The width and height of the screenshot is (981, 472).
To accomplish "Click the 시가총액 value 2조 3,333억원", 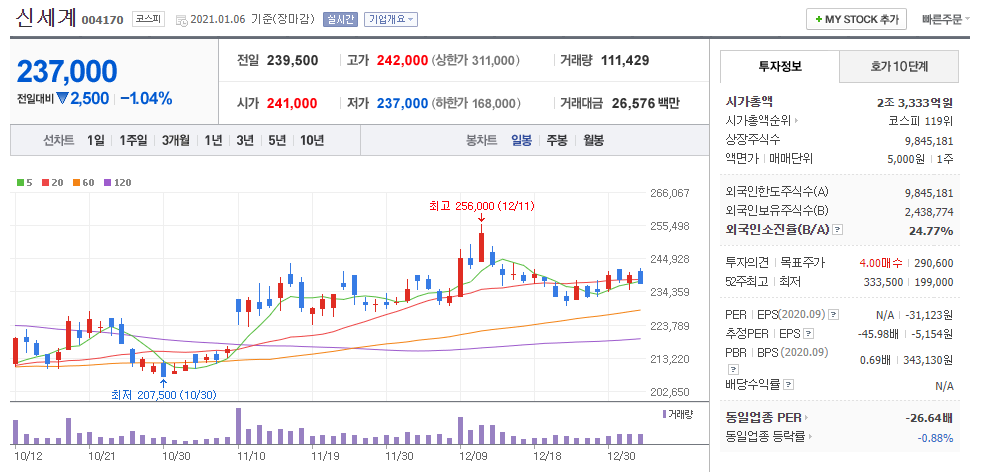I will point(915,103).
